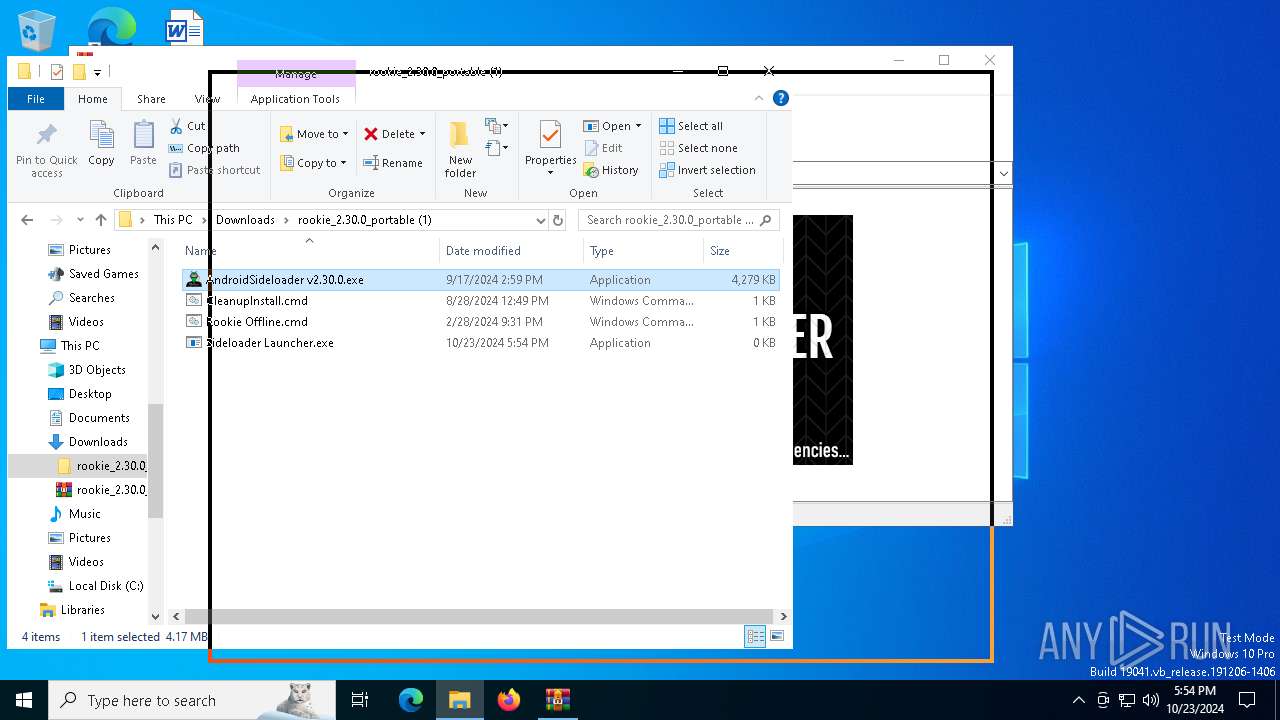Viewport: 1280px width, 720px height.
Task: Open 3D Objects in the navigation pane
Action: pyautogui.click(x=89, y=370)
